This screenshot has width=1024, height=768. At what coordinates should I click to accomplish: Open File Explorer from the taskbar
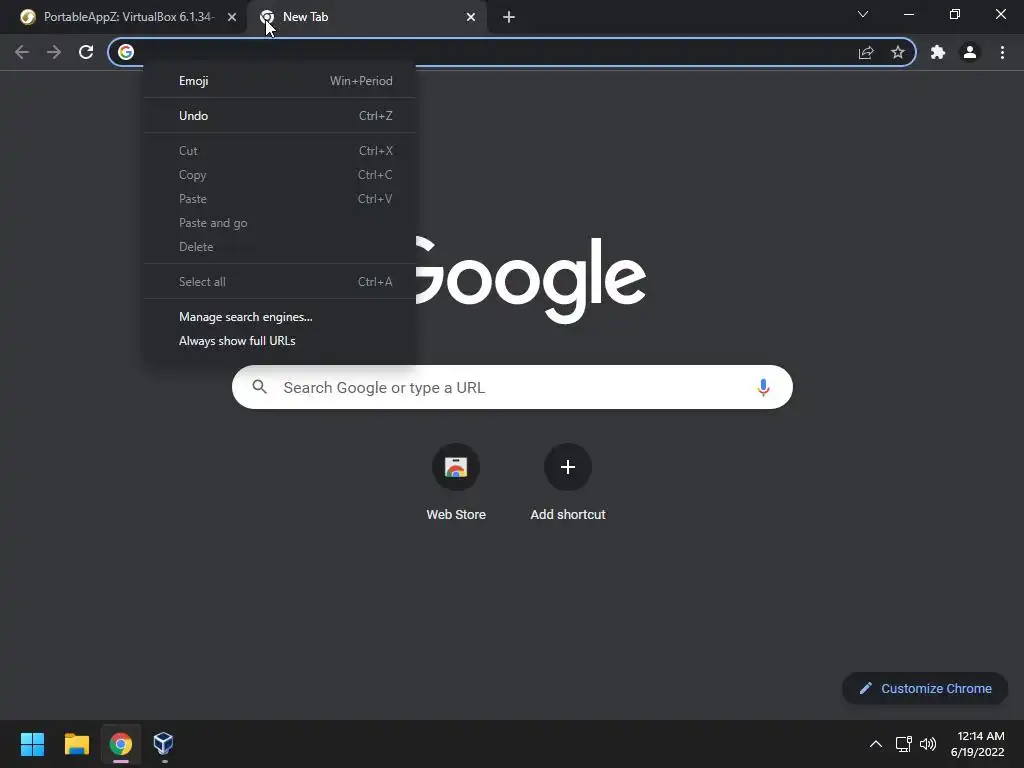[x=77, y=744]
